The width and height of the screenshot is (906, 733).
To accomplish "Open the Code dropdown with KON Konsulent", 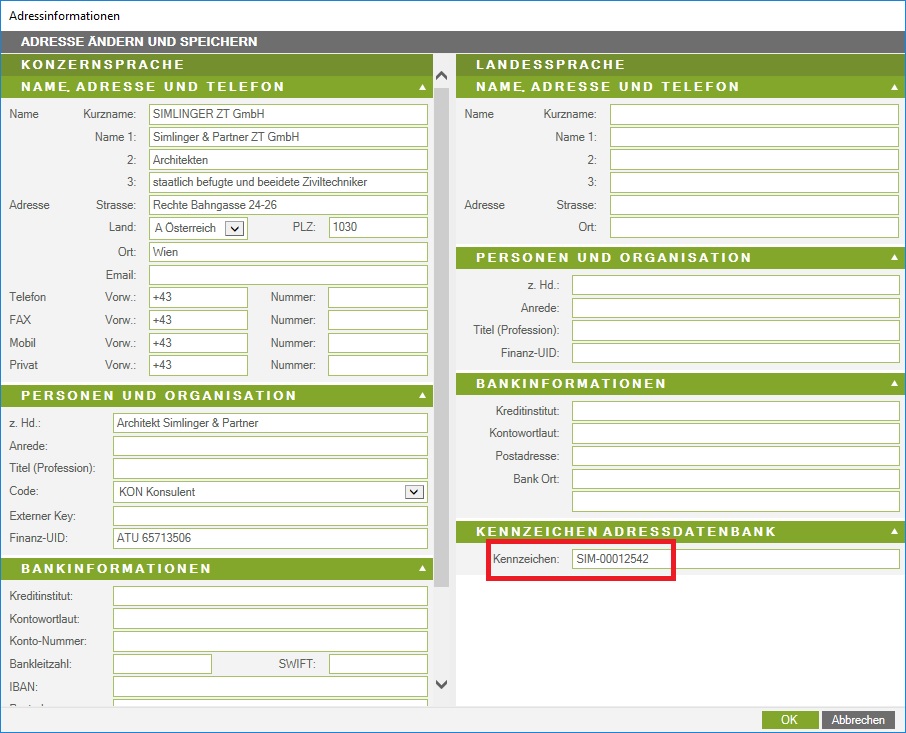I will [414, 492].
